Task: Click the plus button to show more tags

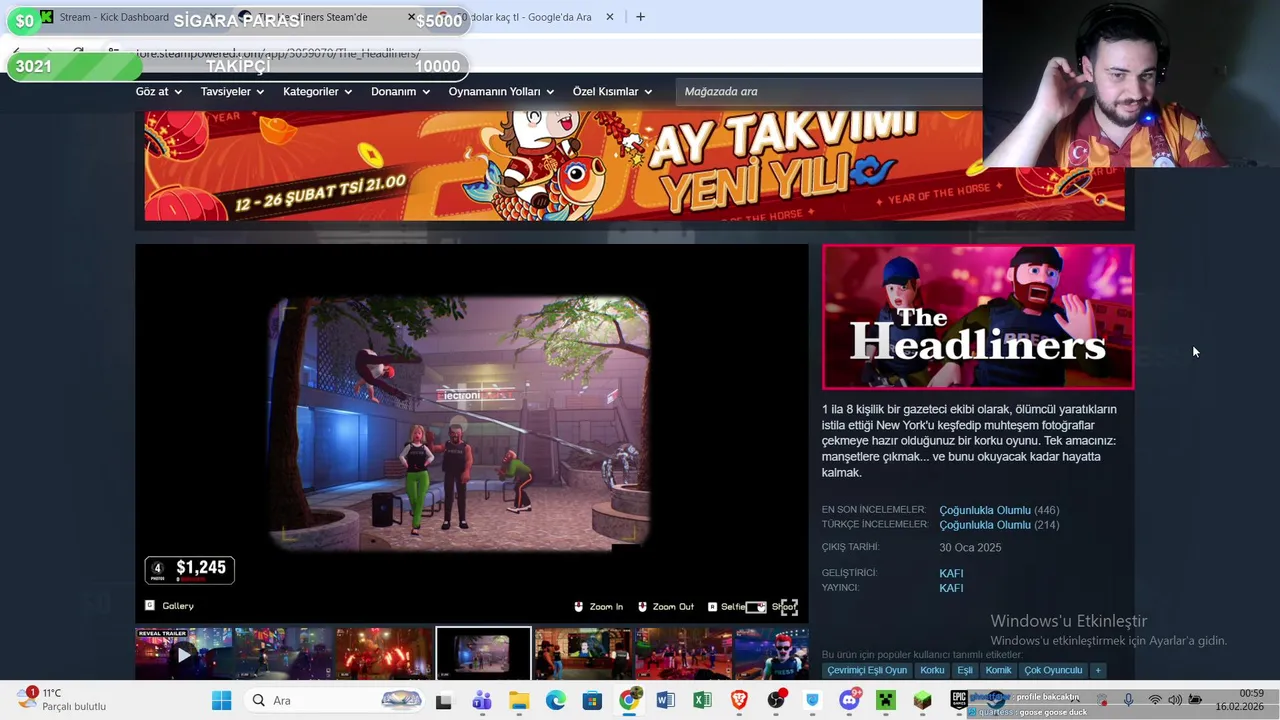Action: [1098, 670]
